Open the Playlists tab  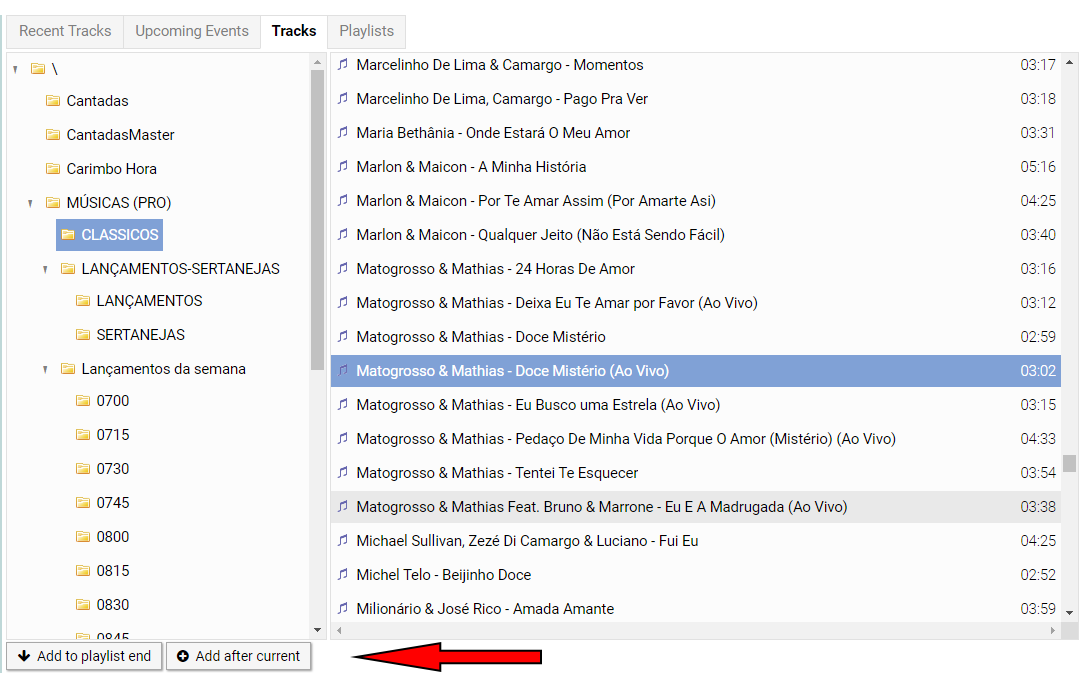(x=366, y=31)
